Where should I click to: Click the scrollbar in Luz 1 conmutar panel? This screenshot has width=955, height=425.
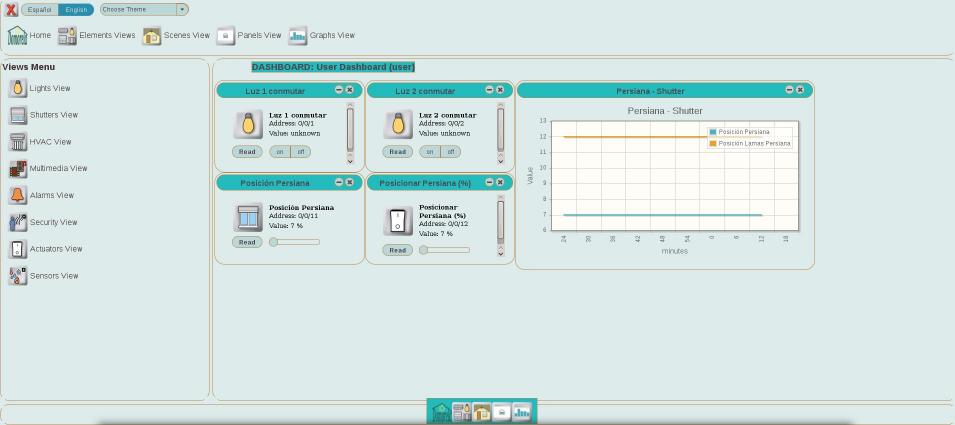click(350, 133)
